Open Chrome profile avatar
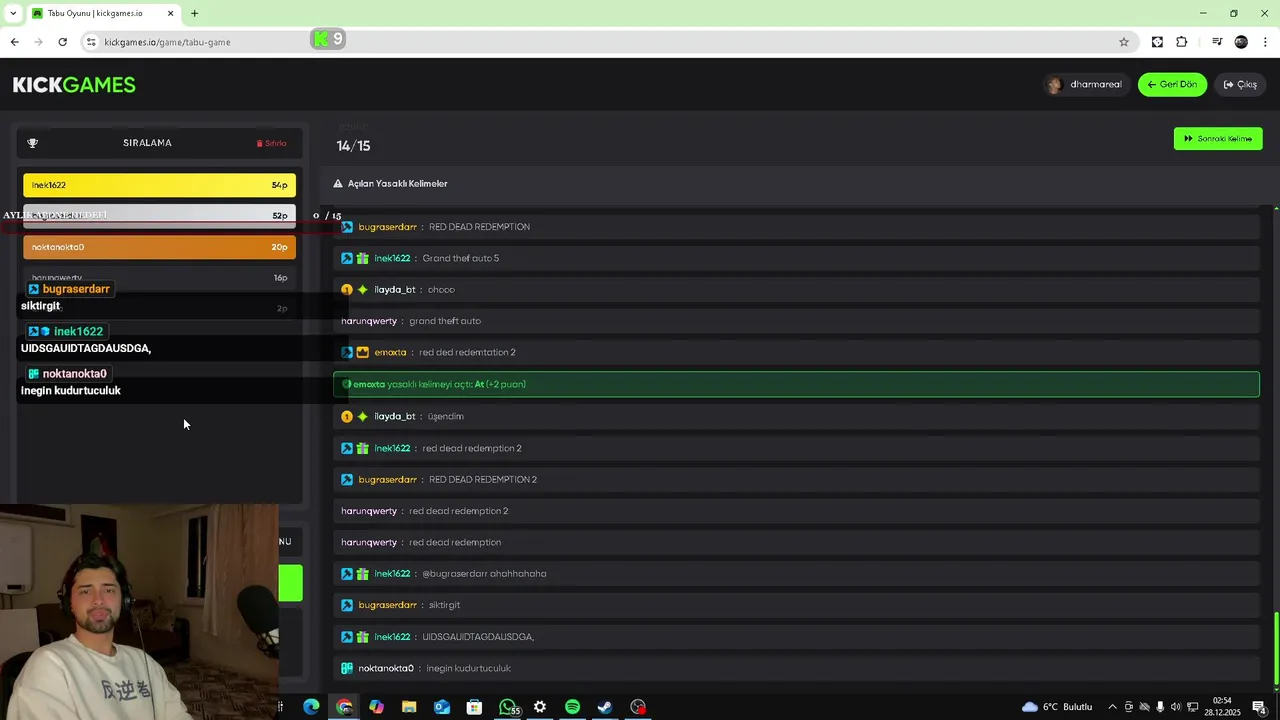 (x=1241, y=42)
